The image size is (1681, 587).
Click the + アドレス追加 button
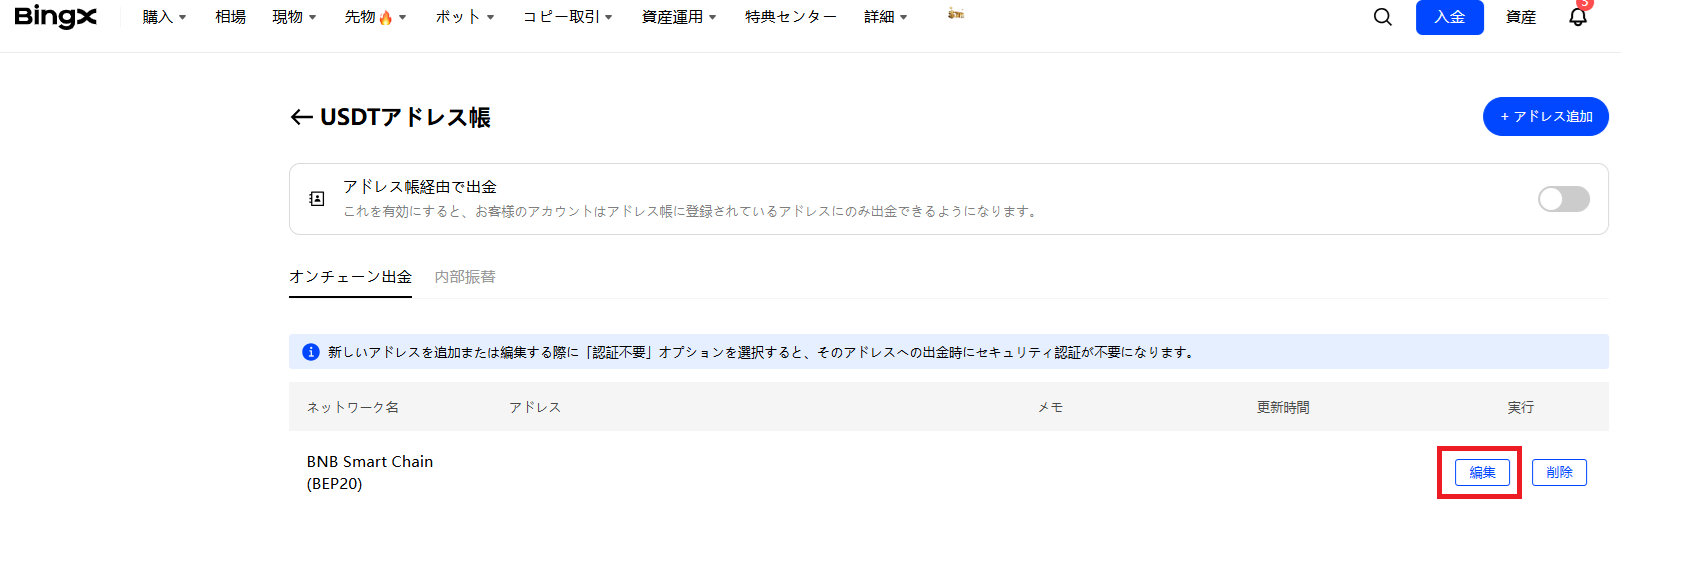pos(1545,116)
